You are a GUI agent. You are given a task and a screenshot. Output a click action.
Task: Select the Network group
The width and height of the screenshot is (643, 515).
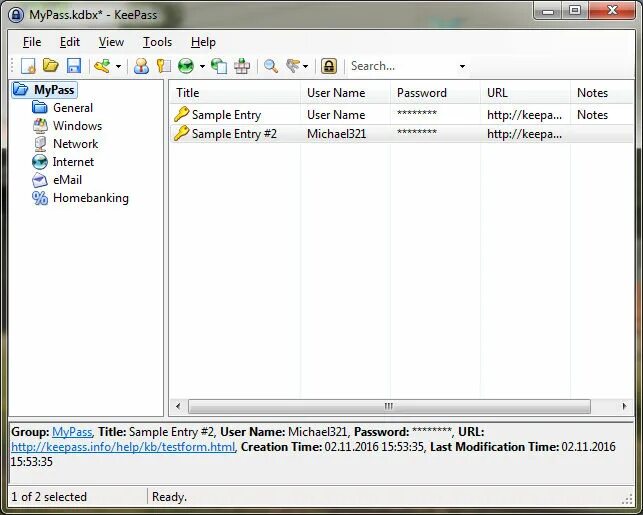[x=75, y=144]
